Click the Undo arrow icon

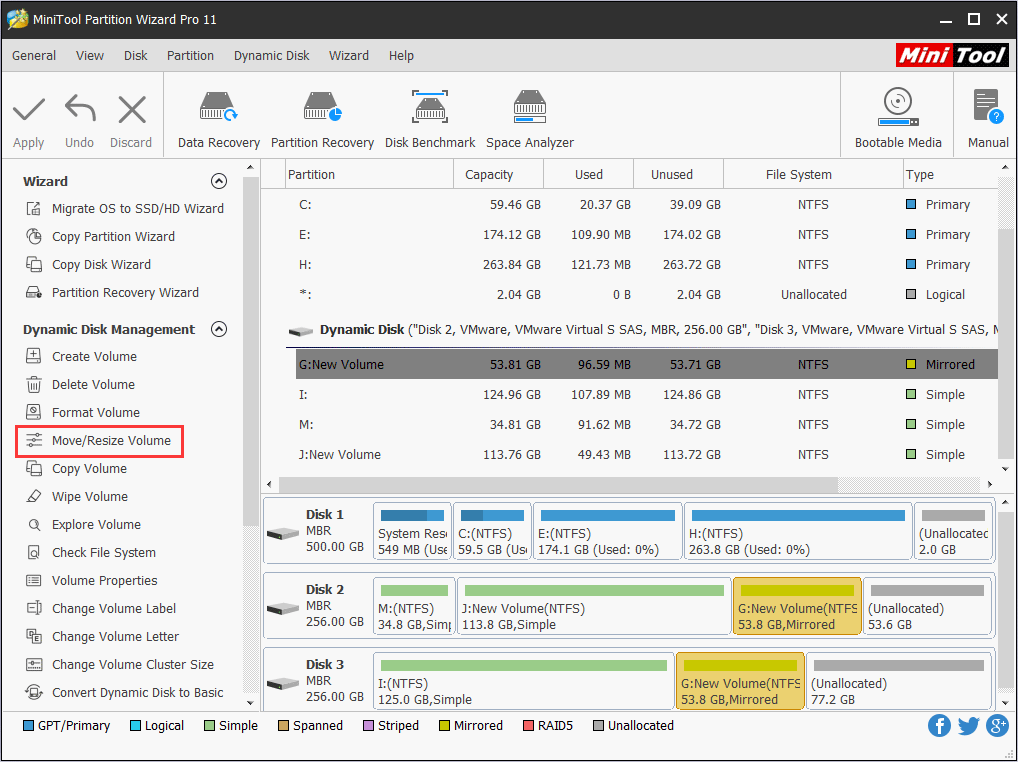(80, 109)
